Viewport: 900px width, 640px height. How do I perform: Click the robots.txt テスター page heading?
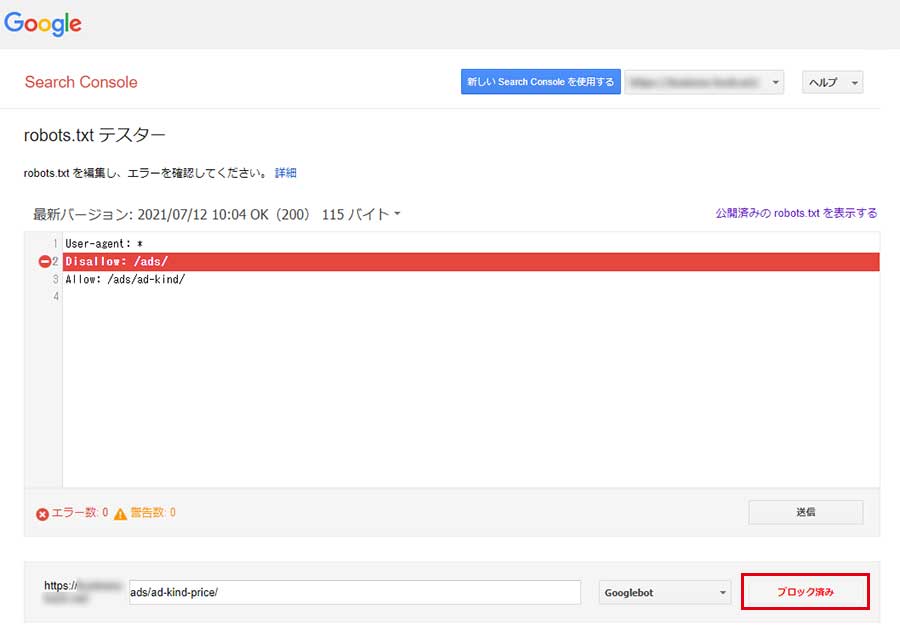[x=94, y=135]
